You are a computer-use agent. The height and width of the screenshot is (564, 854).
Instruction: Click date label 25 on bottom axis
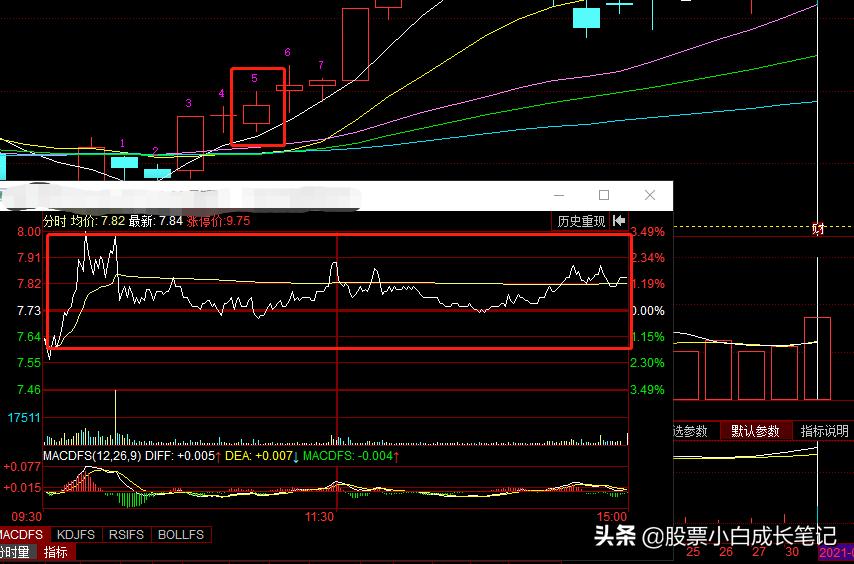point(693,551)
